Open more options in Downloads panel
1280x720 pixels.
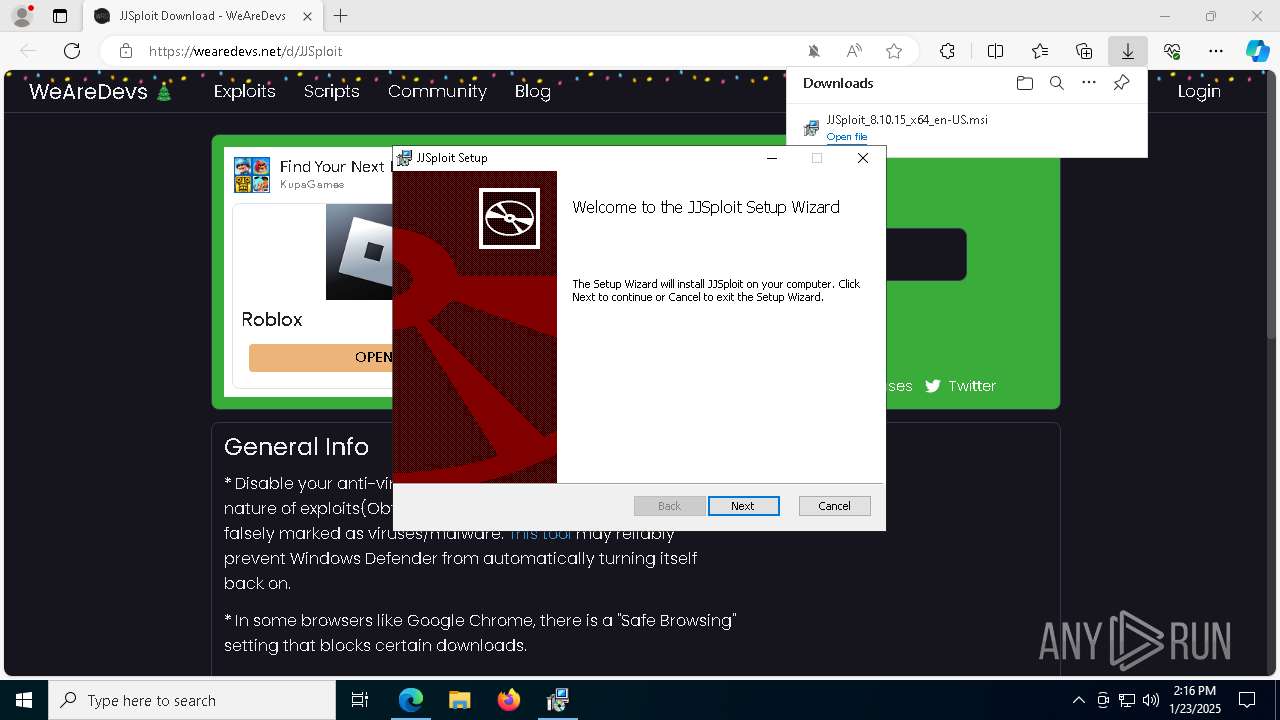point(1089,83)
